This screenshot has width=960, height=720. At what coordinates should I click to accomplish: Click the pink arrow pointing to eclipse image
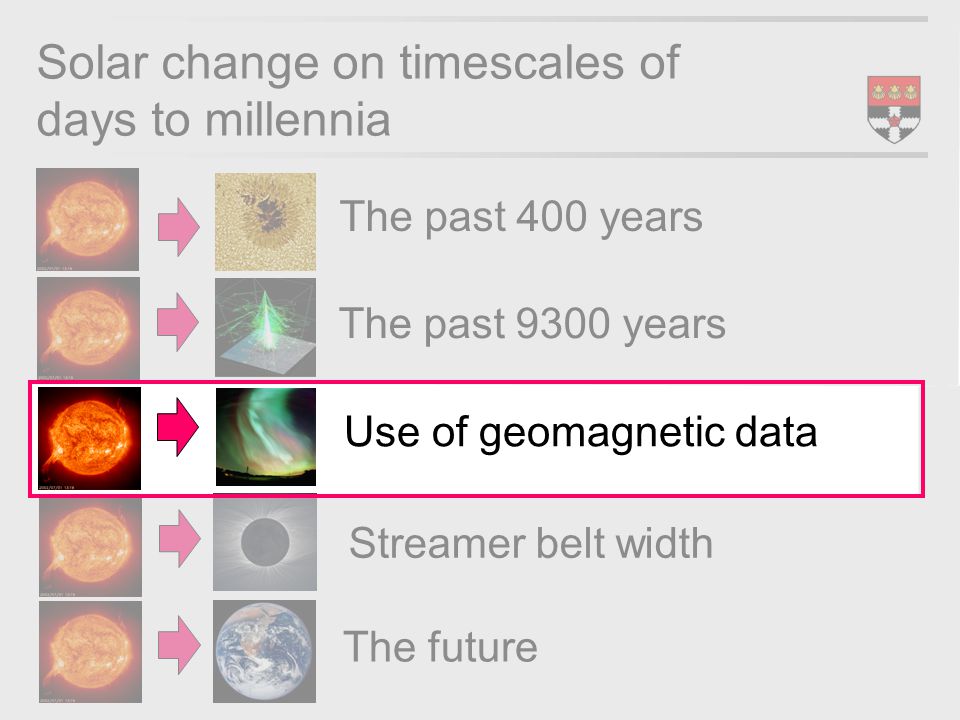[x=179, y=539]
